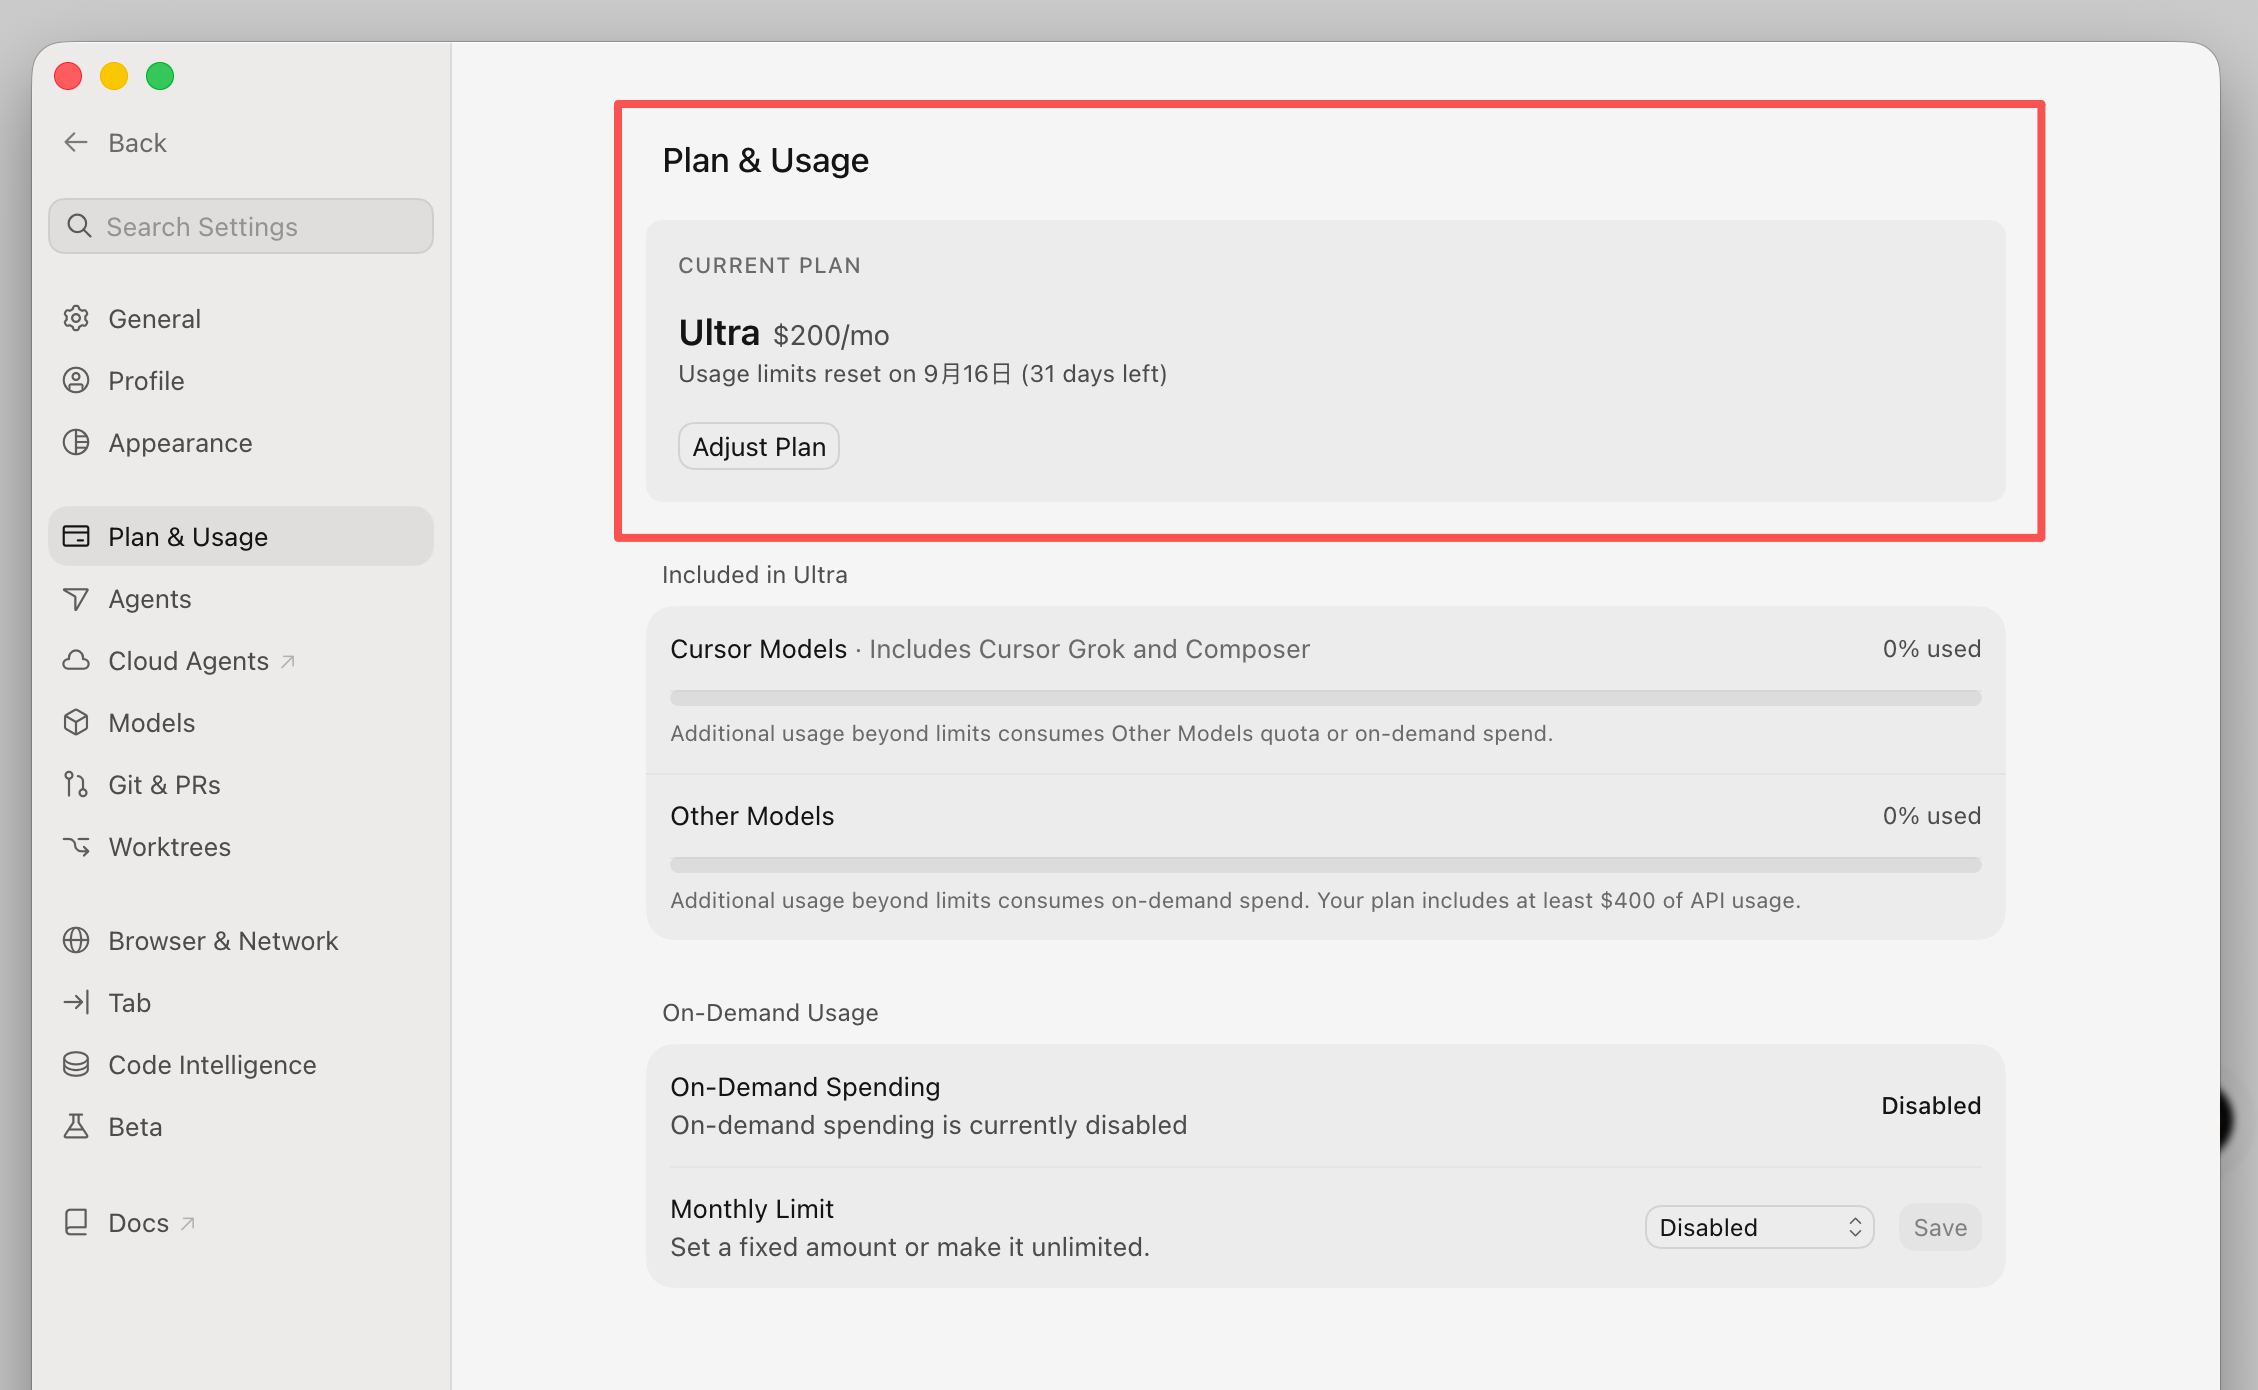
Task: Click the Other Models label
Action: (752, 817)
